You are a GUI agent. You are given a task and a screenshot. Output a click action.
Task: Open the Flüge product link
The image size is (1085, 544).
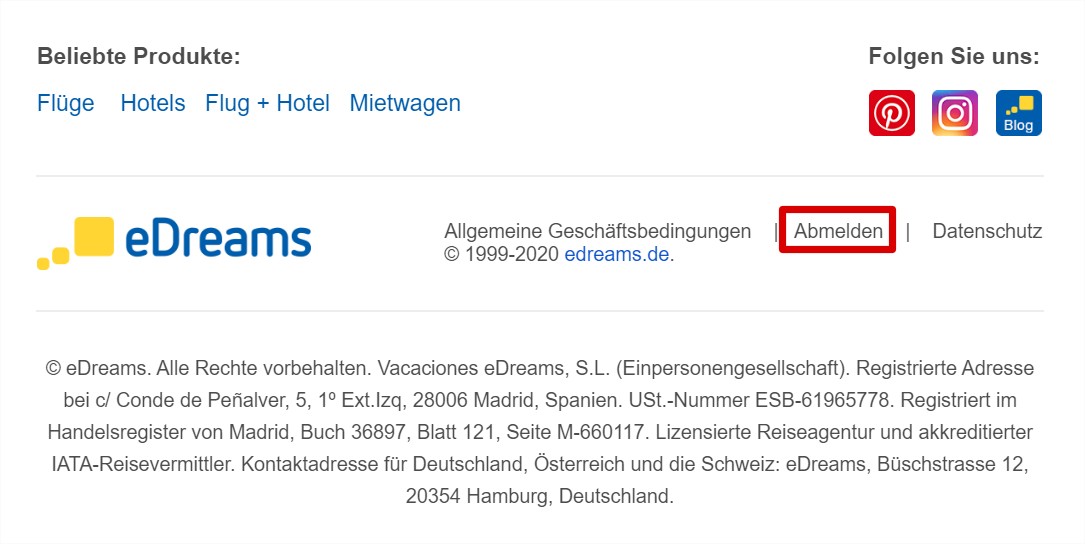click(66, 103)
